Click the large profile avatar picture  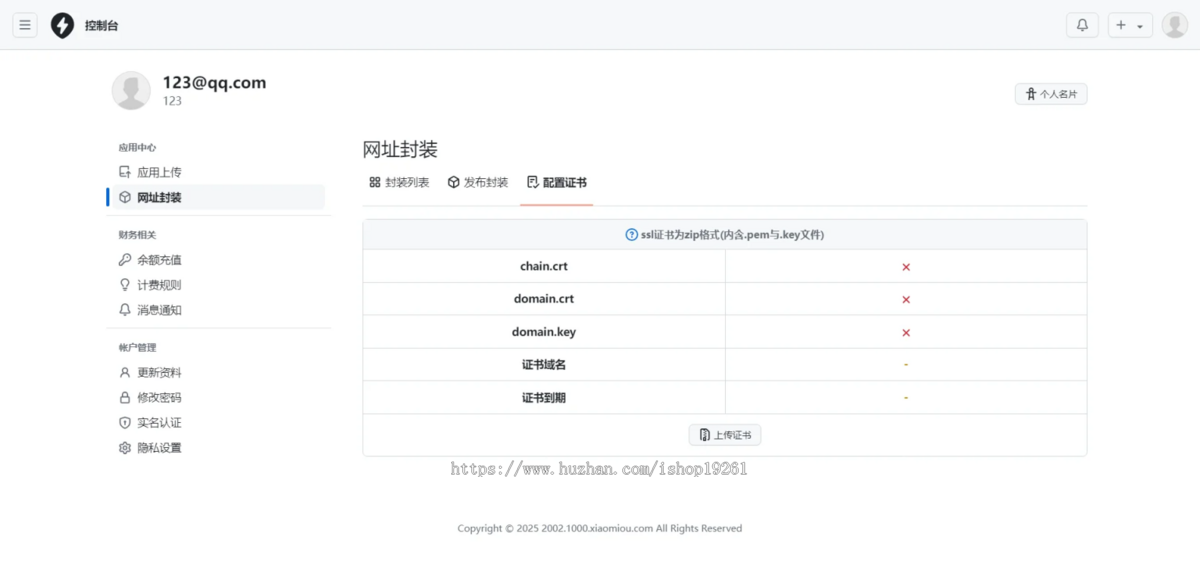click(x=131, y=90)
